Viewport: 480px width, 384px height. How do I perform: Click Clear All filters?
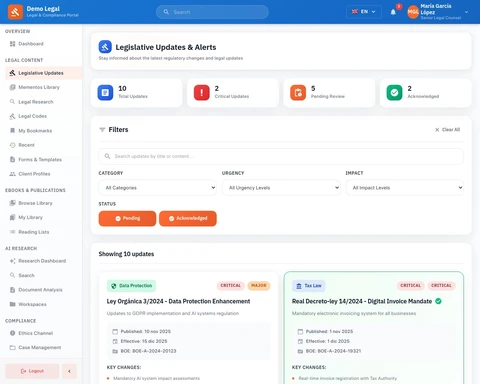(448, 130)
